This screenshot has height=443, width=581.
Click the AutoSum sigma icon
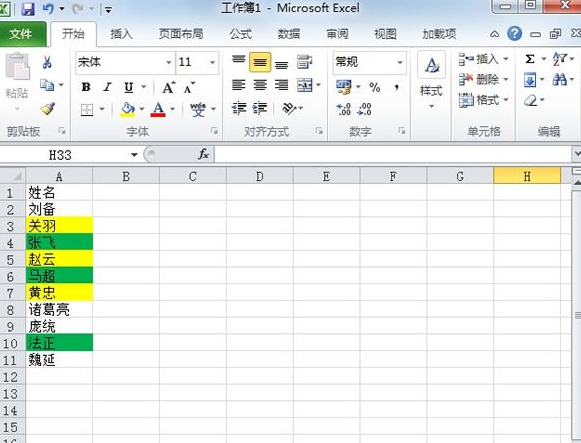point(530,59)
